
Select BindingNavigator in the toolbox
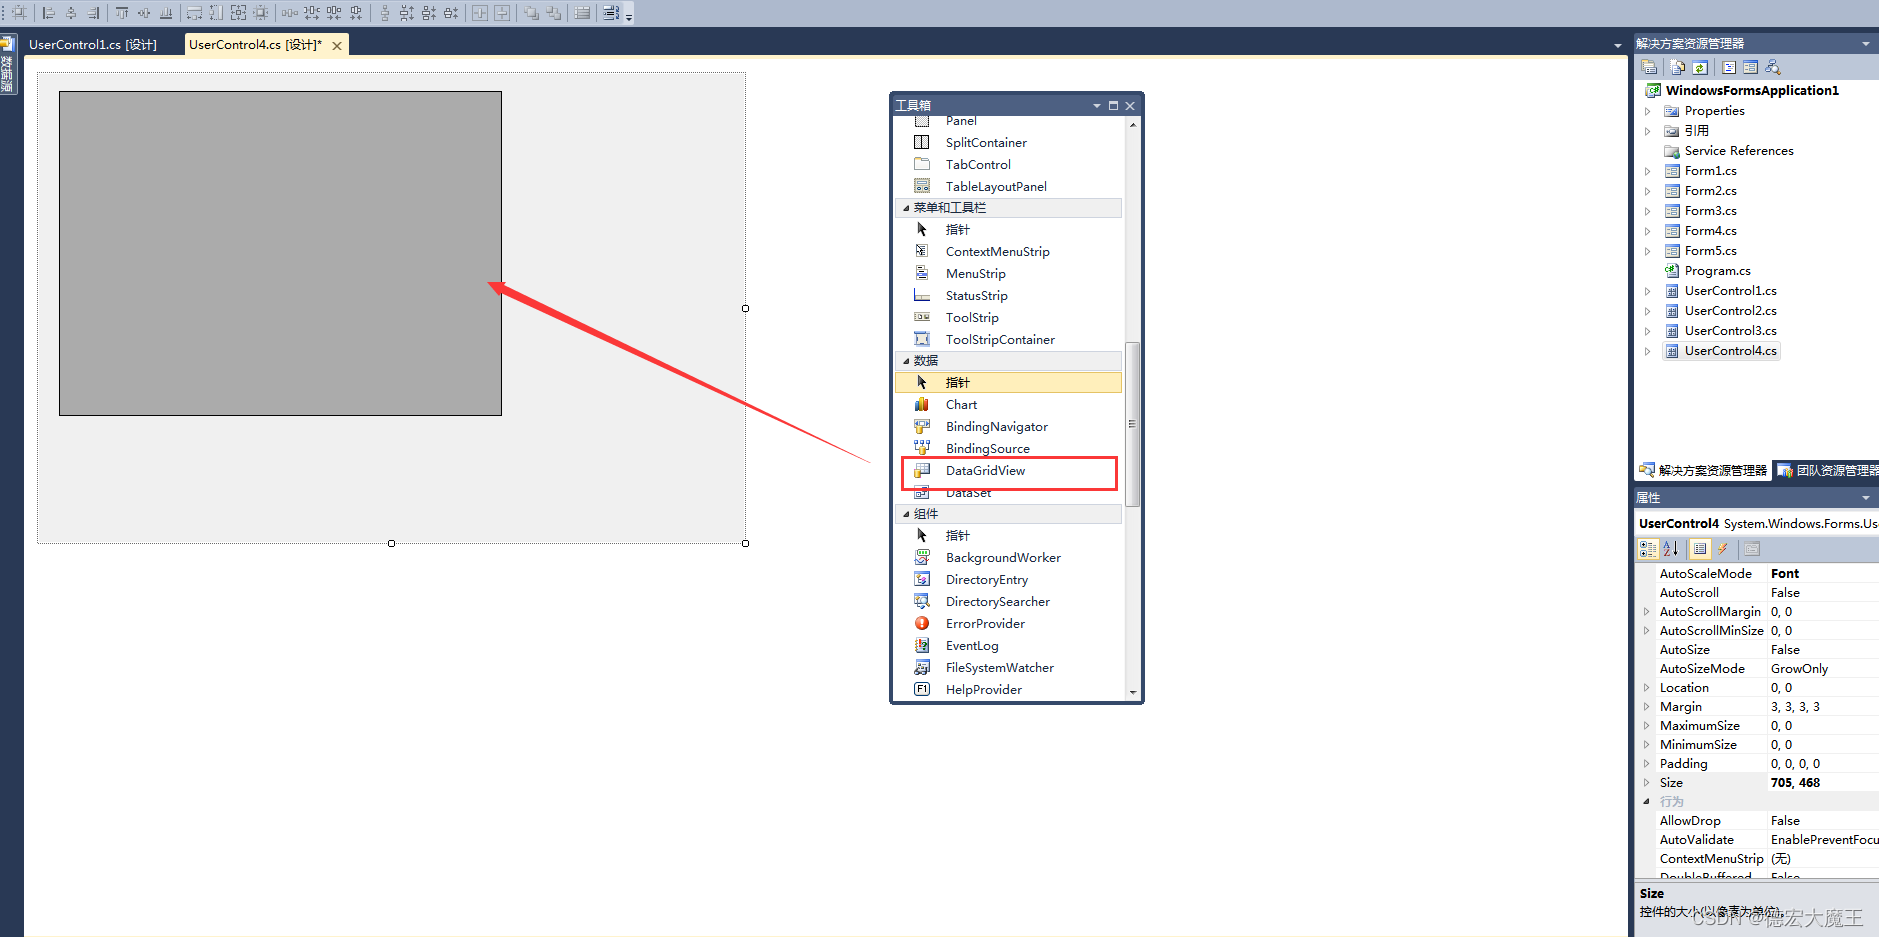(x=1008, y=427)
